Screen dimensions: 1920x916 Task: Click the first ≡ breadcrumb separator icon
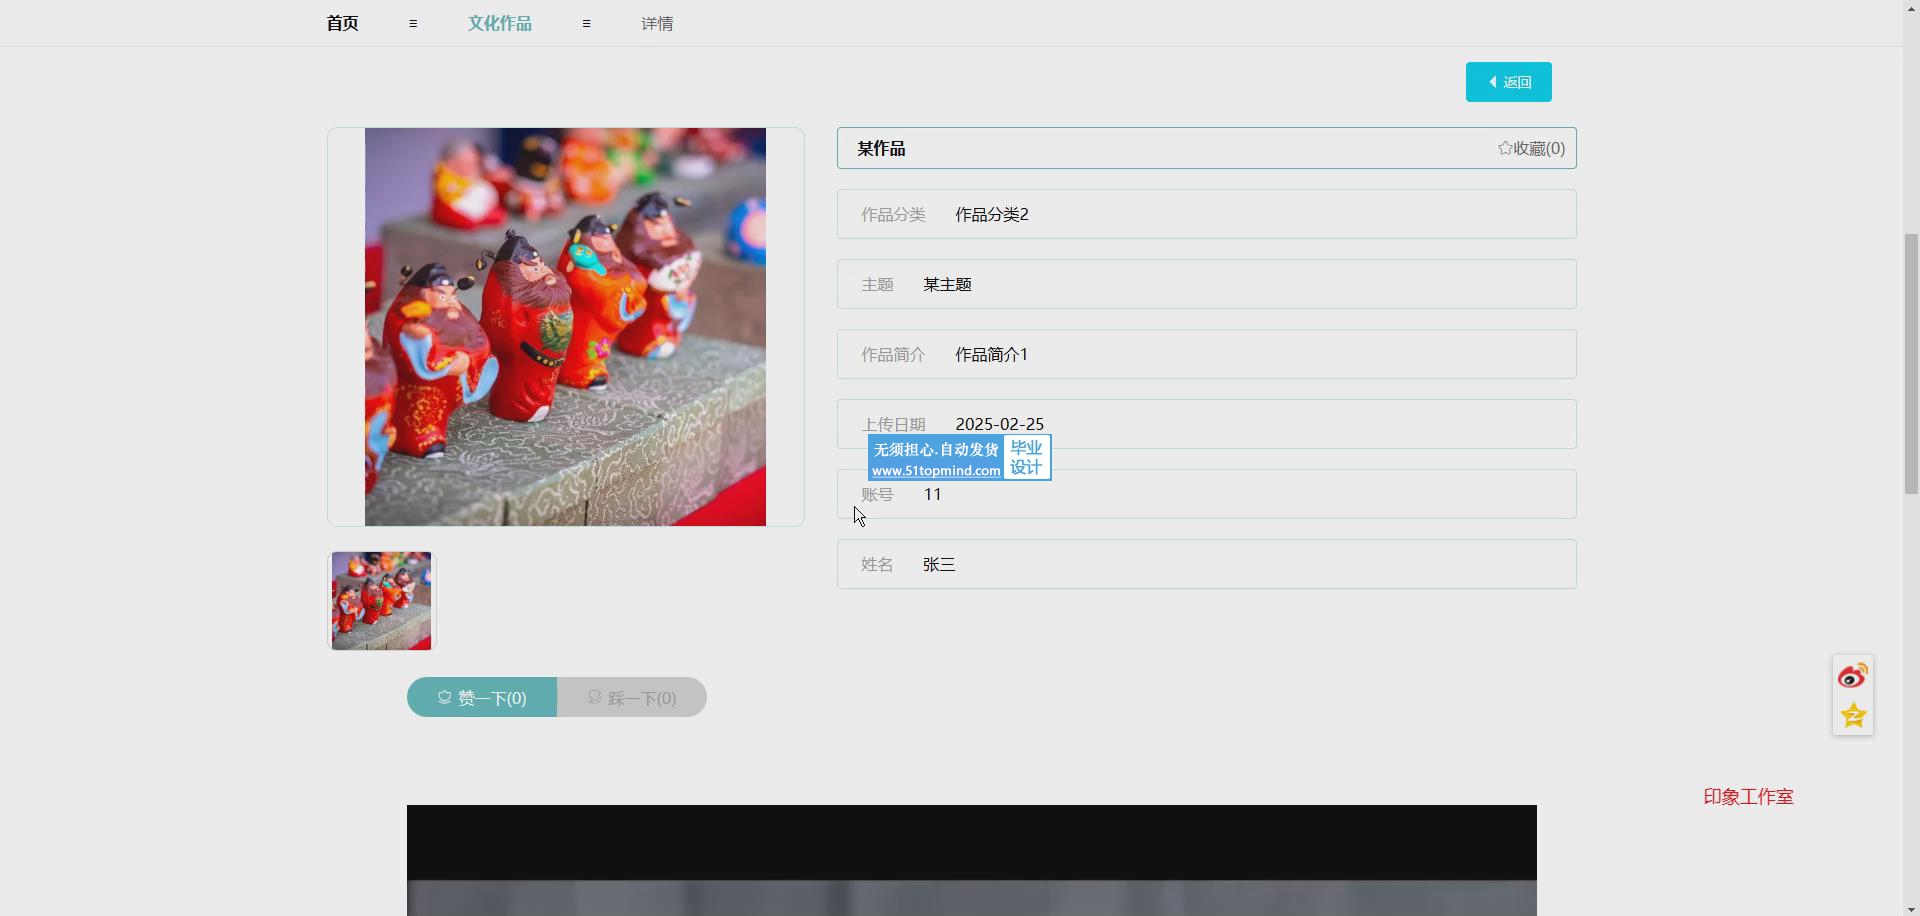[413, 24]
